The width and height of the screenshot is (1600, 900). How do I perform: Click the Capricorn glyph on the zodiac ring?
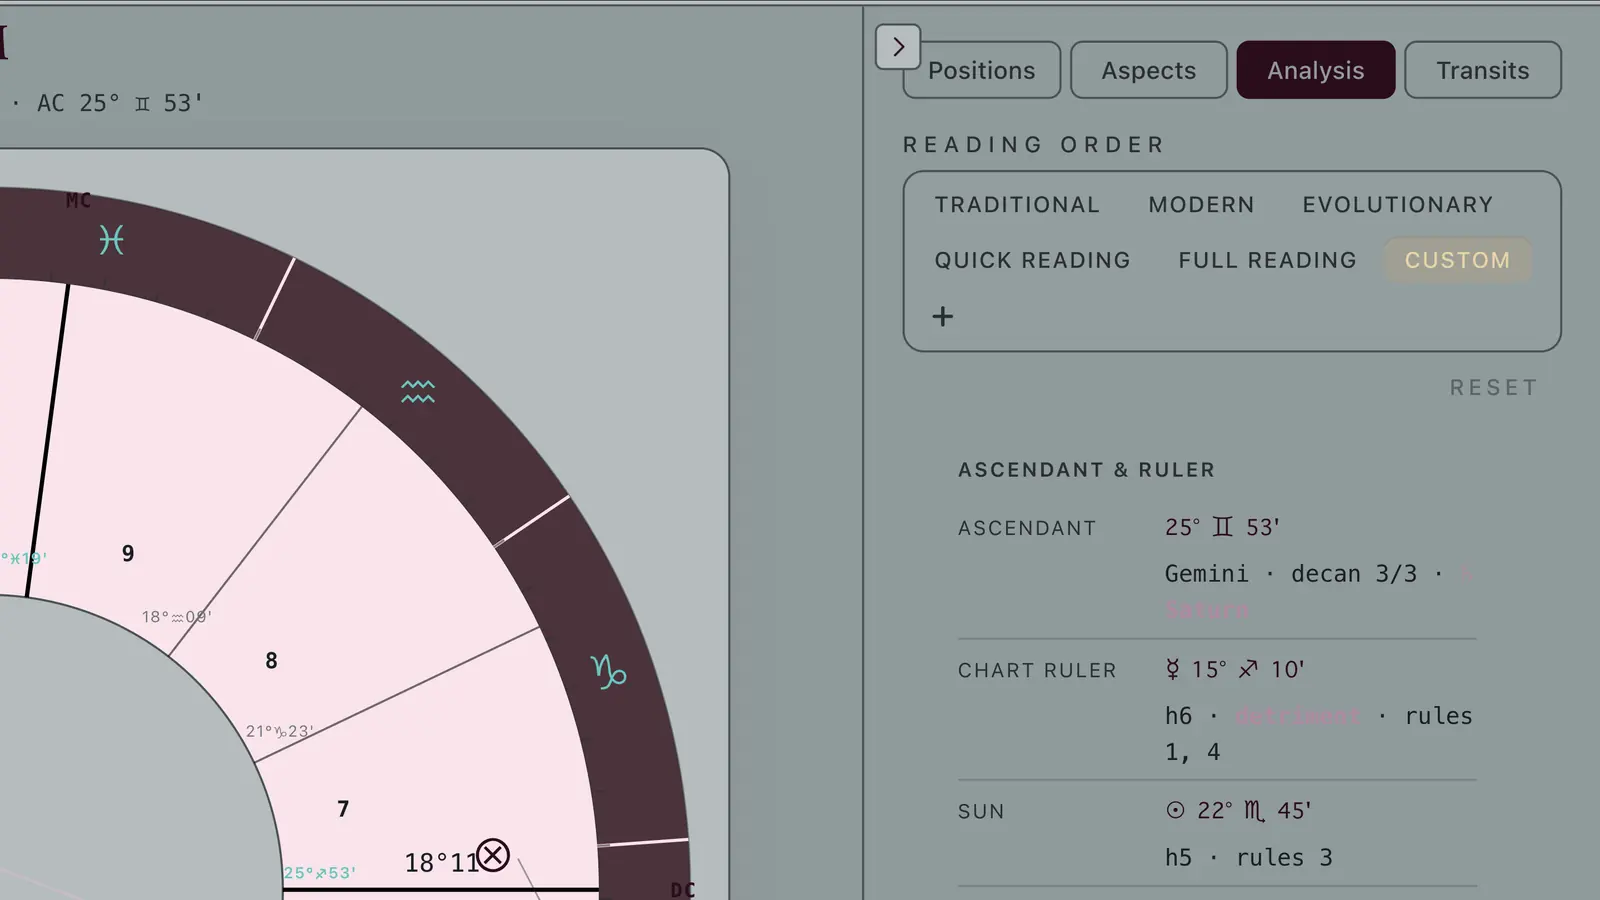pos(608,672)
